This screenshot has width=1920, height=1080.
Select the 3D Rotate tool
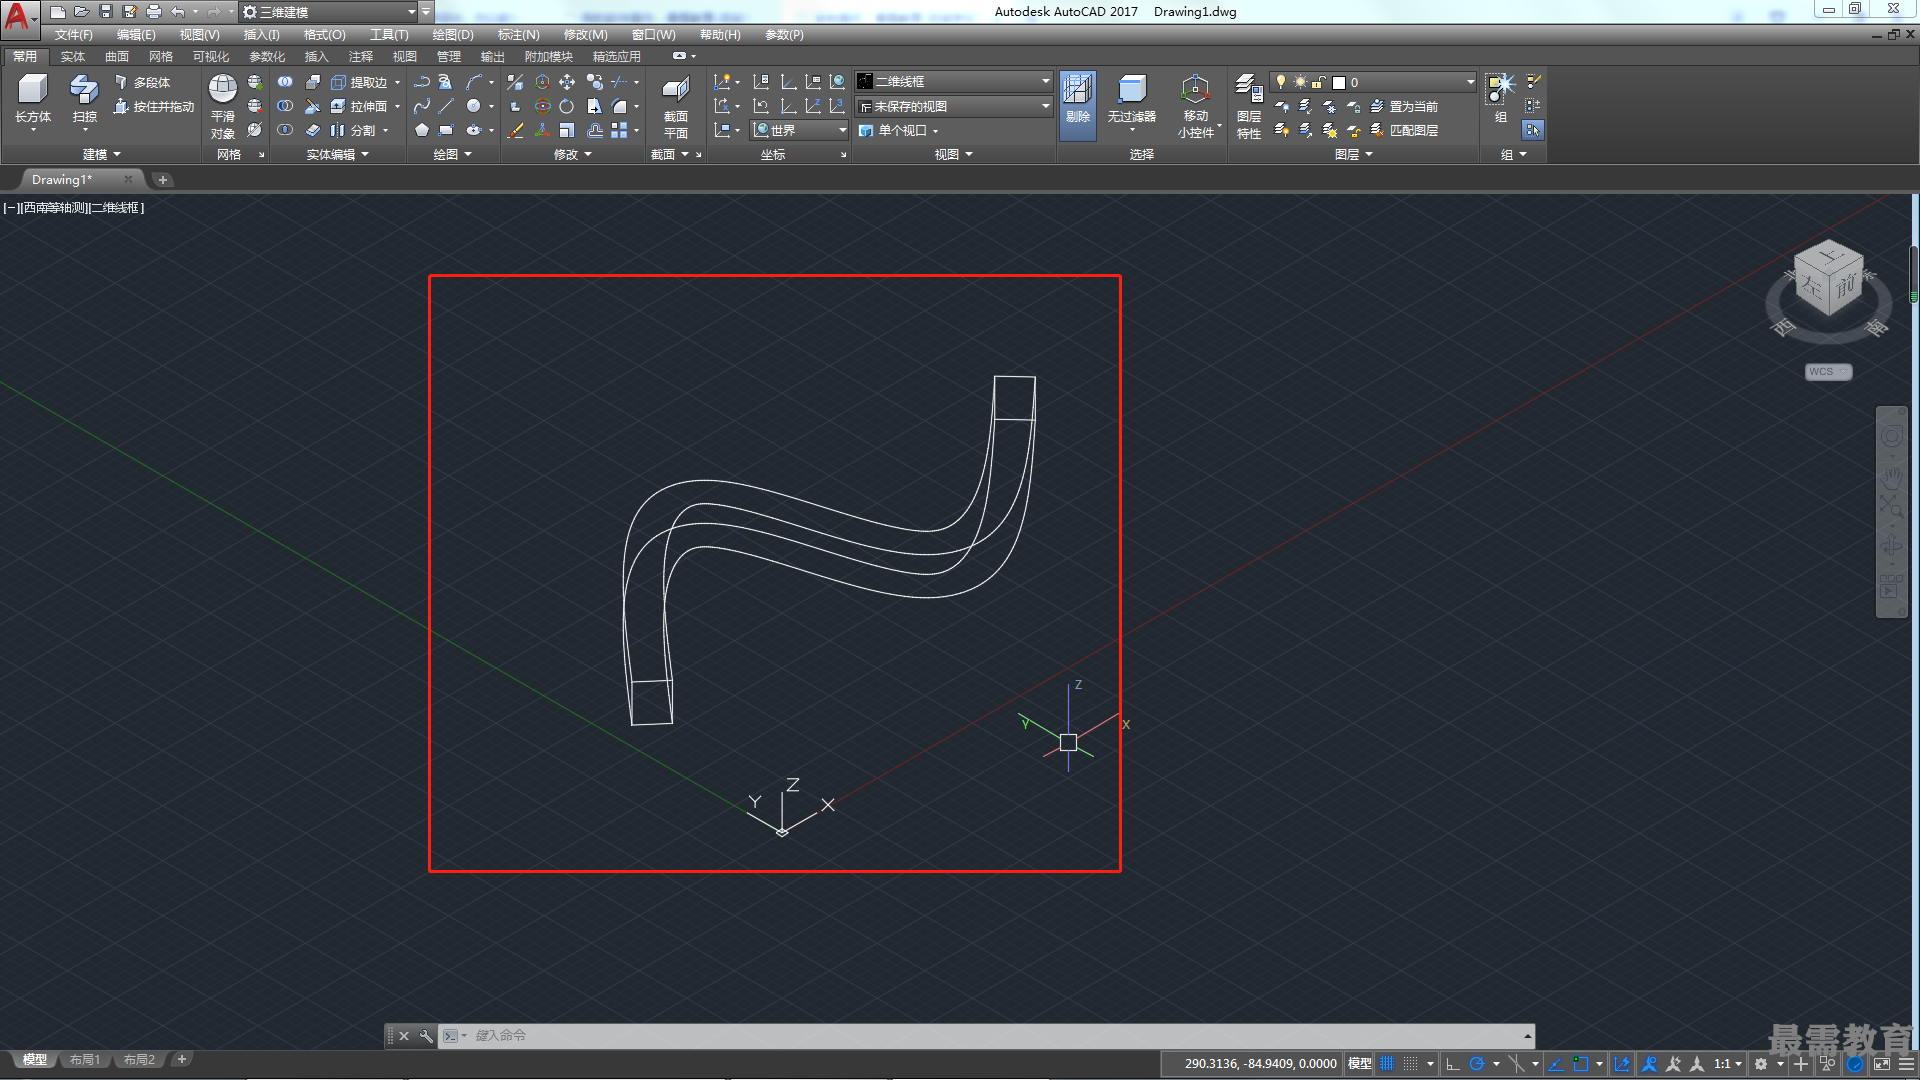pos(542,106)
